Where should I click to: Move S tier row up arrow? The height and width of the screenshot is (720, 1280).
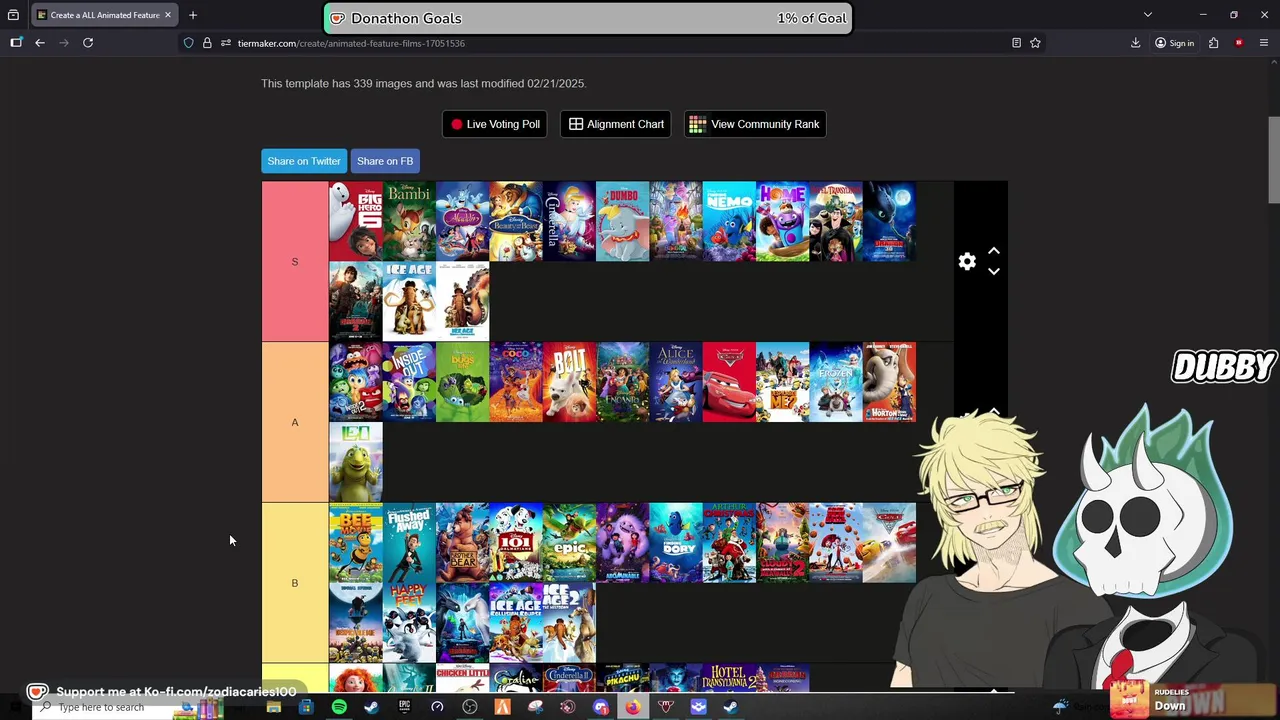tap(994, 251)
